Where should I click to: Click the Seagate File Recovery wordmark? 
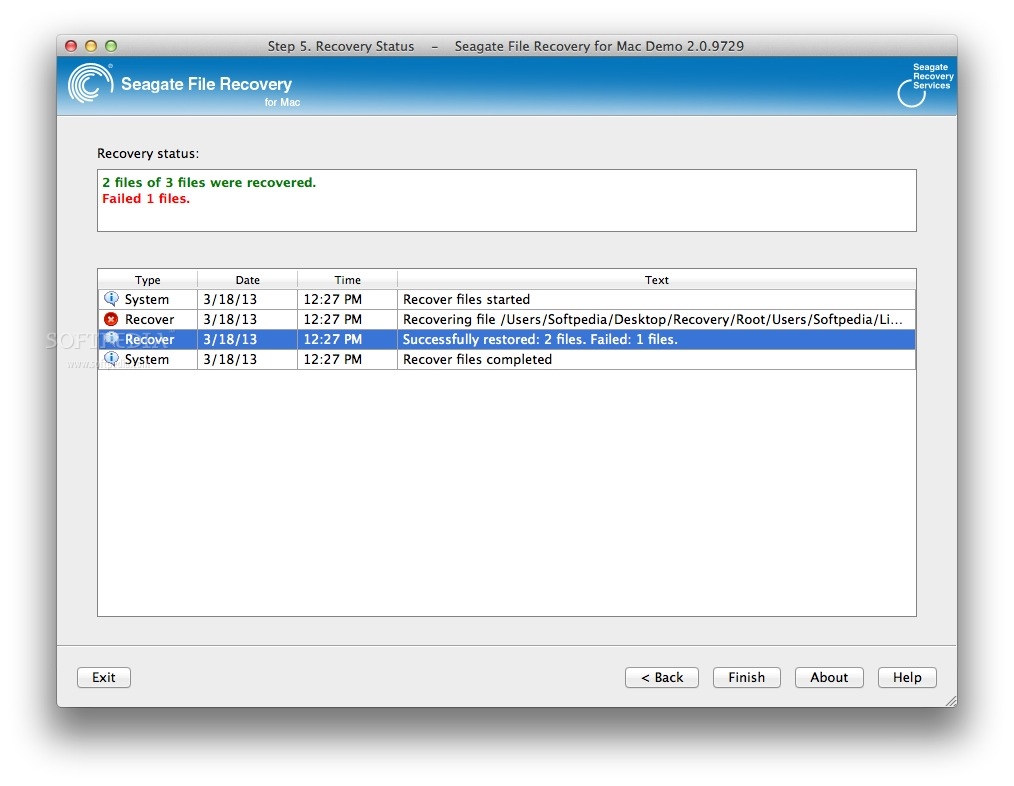point(207,84)
